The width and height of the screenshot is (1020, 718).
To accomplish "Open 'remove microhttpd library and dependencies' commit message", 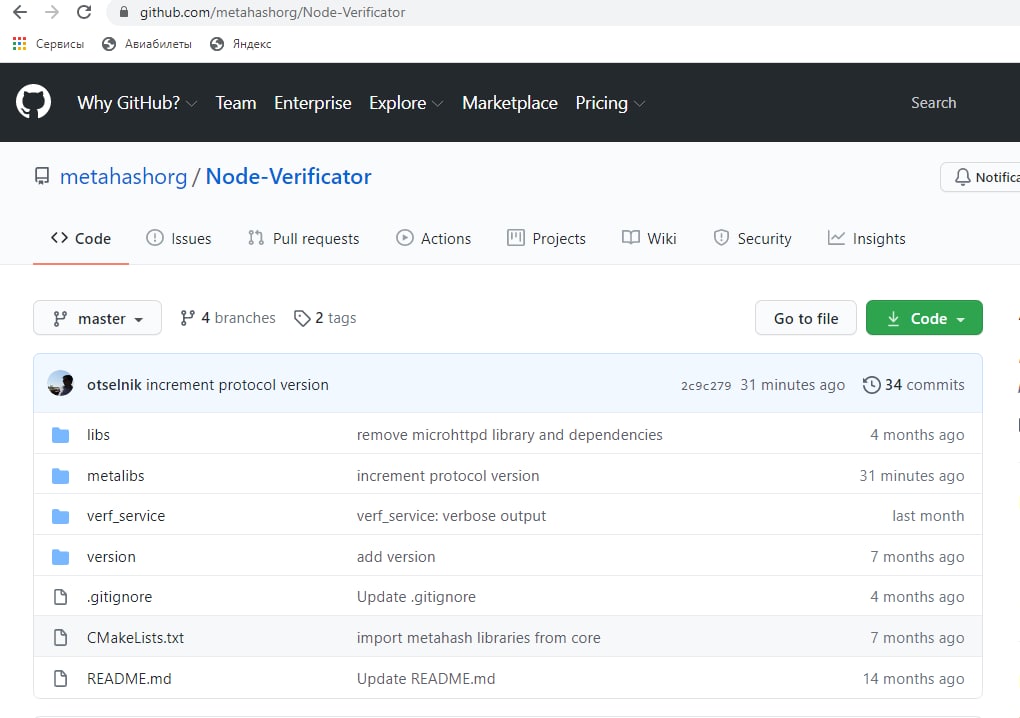I will (509, 434).
